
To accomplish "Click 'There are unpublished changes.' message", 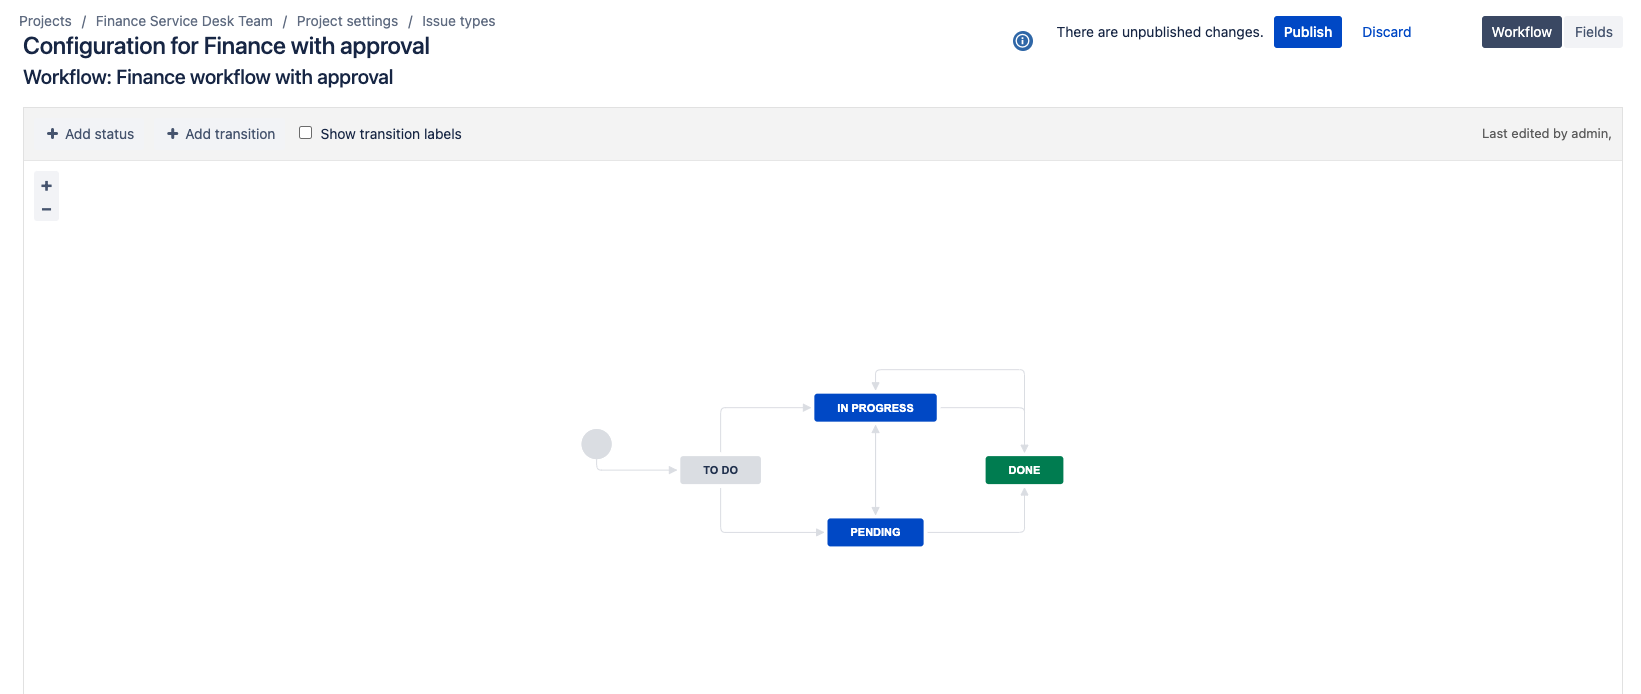I will (1160, 32).
